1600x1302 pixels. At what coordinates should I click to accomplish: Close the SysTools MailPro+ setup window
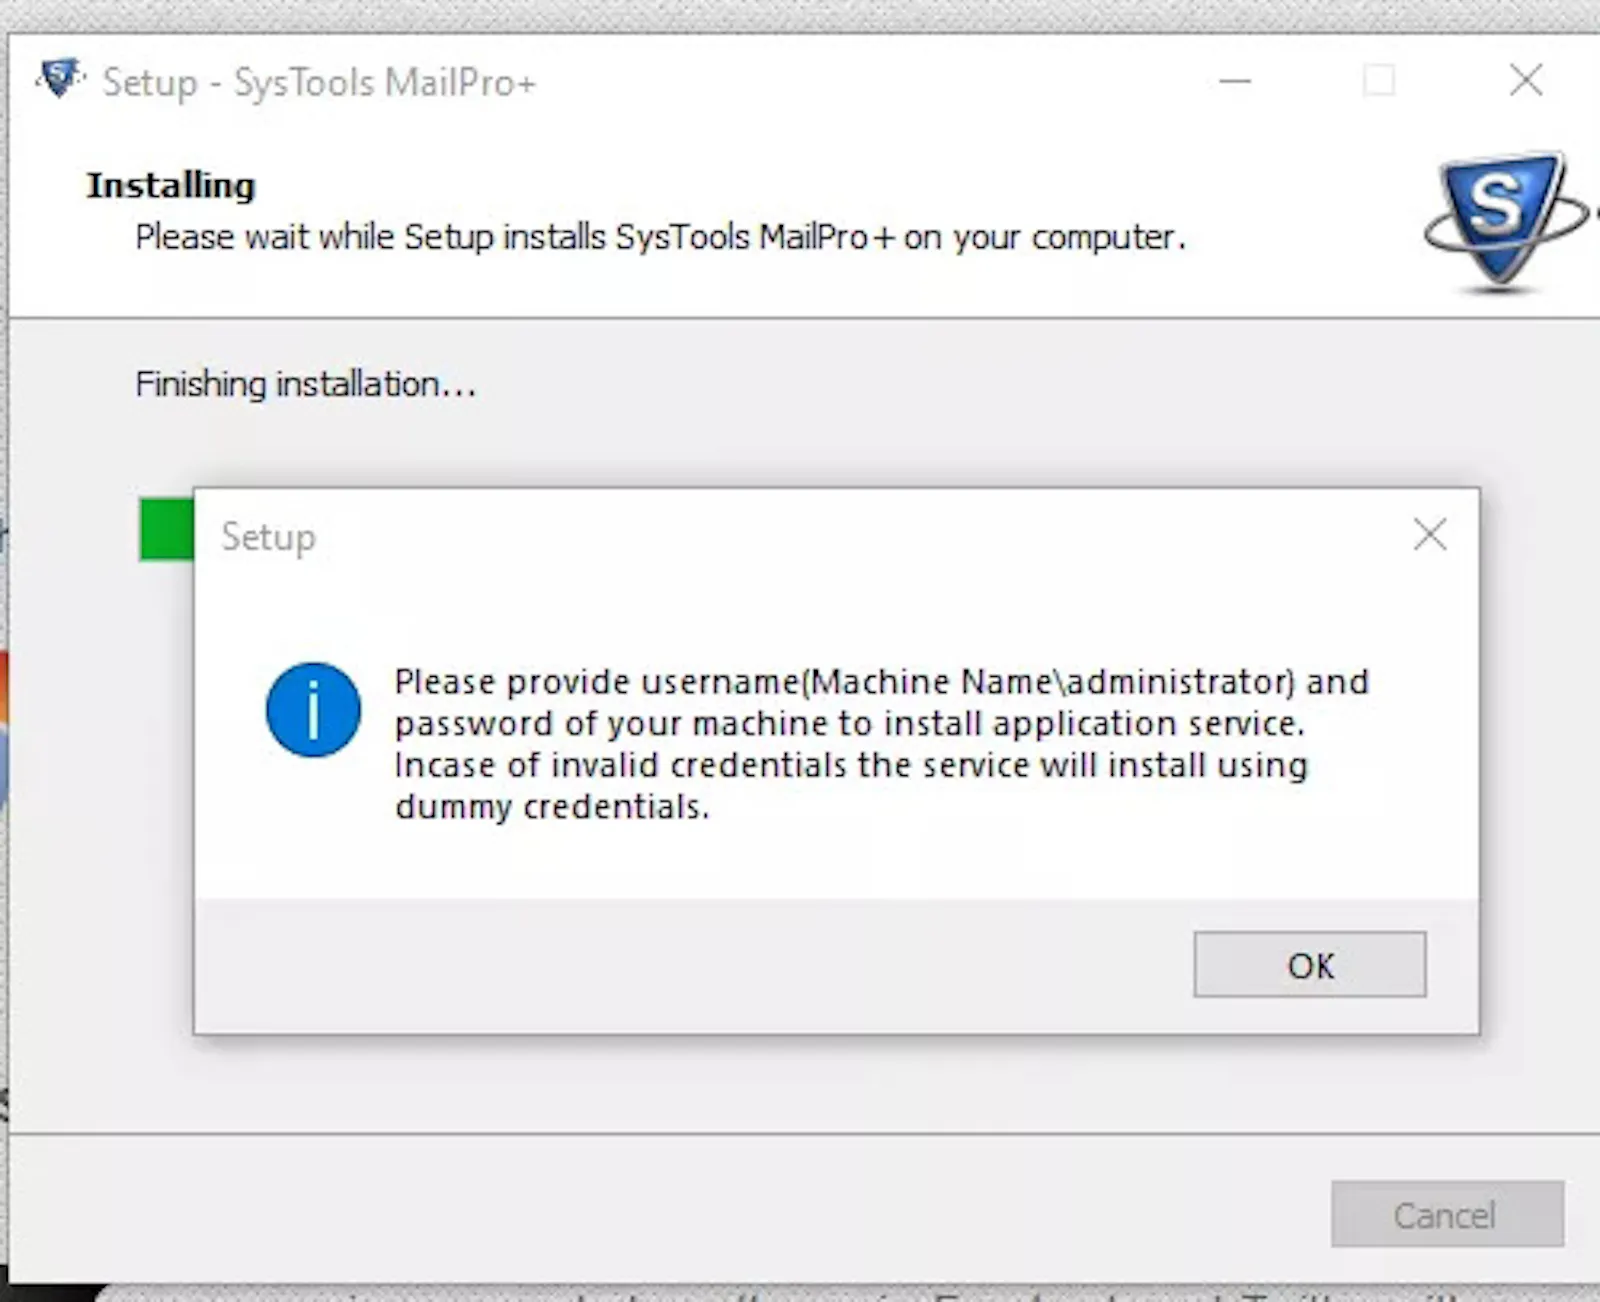click(x=1526, y=80)
